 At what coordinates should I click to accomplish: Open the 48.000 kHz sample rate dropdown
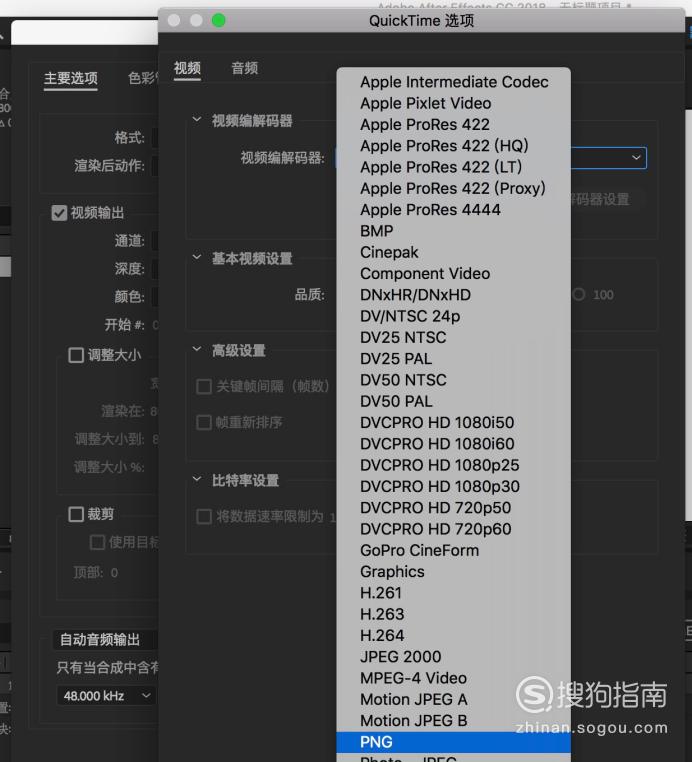coord(106,696)
